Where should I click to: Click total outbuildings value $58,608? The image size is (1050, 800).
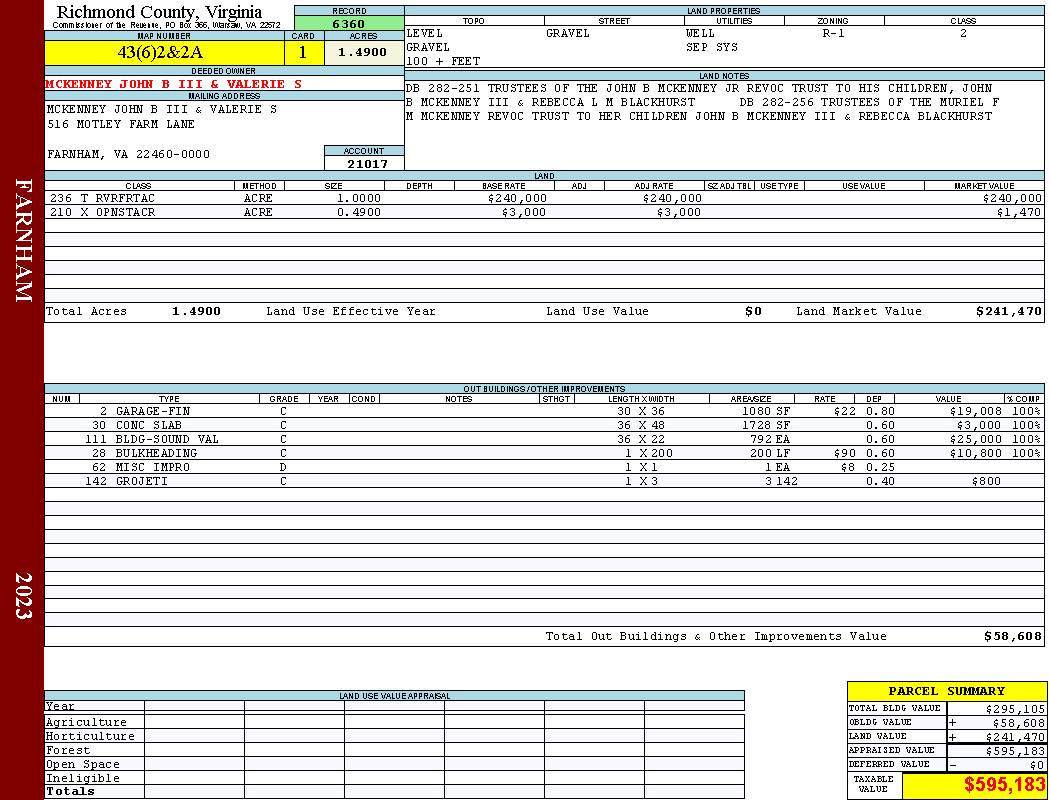coord(1012,637)
